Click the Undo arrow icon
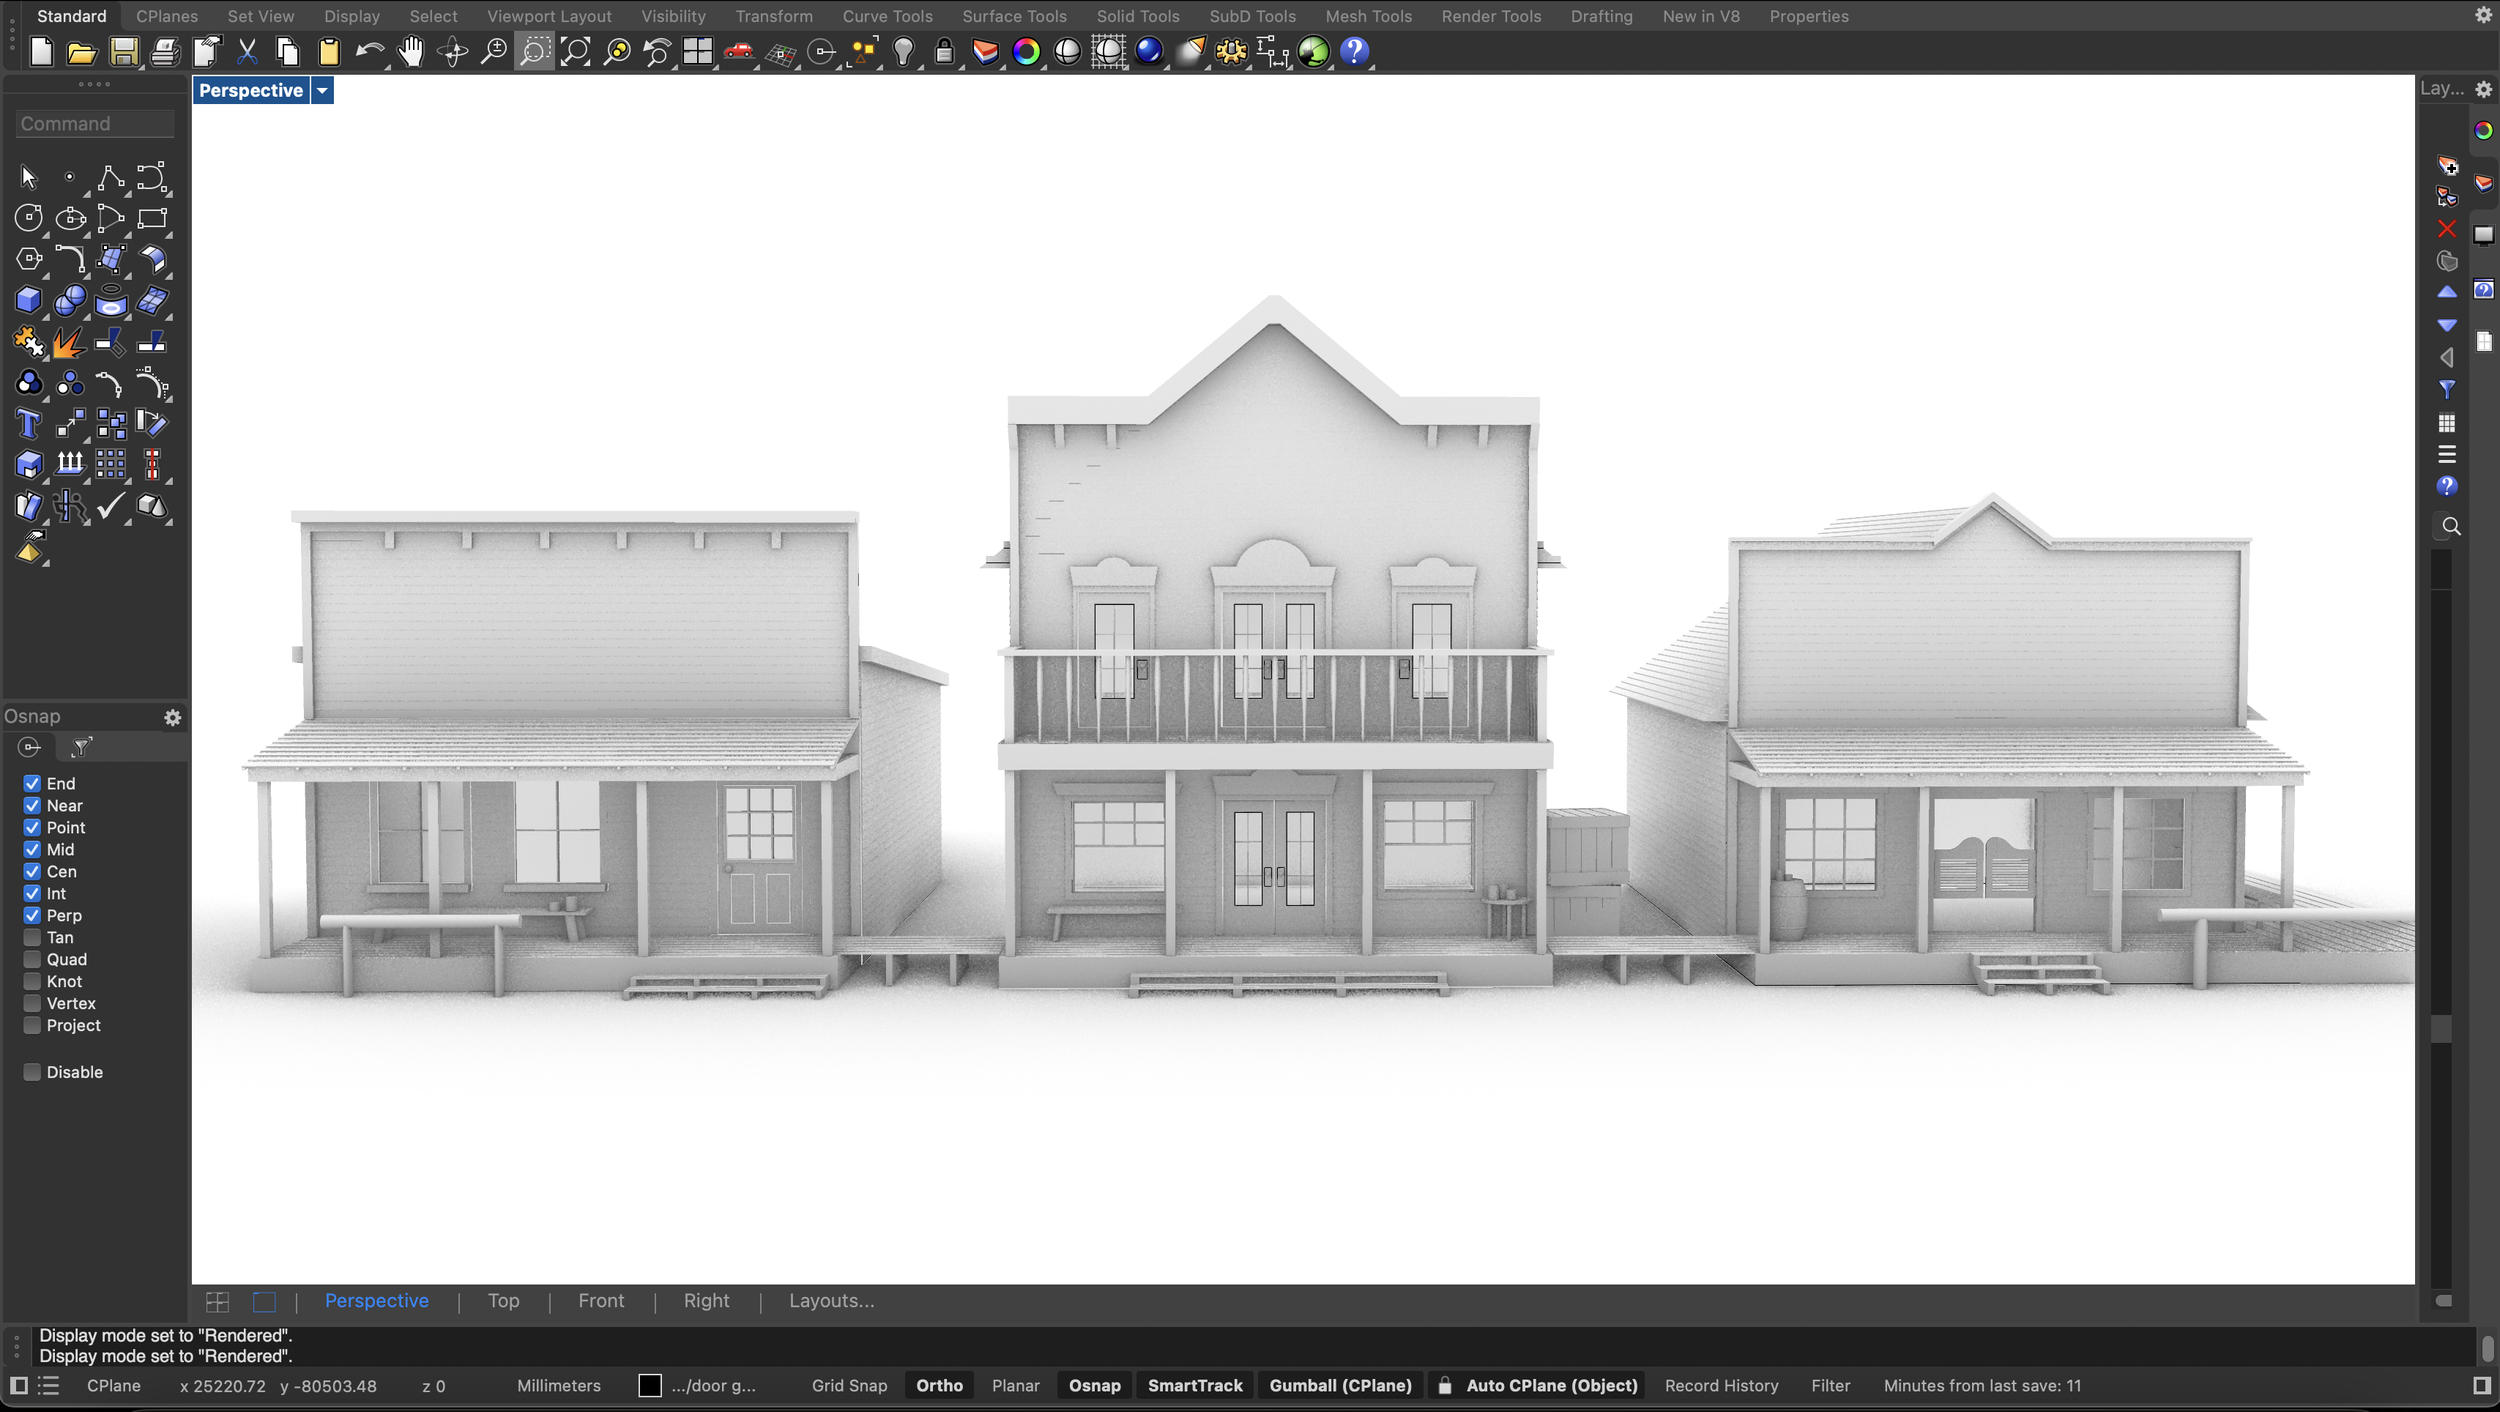 click(369, 52)
